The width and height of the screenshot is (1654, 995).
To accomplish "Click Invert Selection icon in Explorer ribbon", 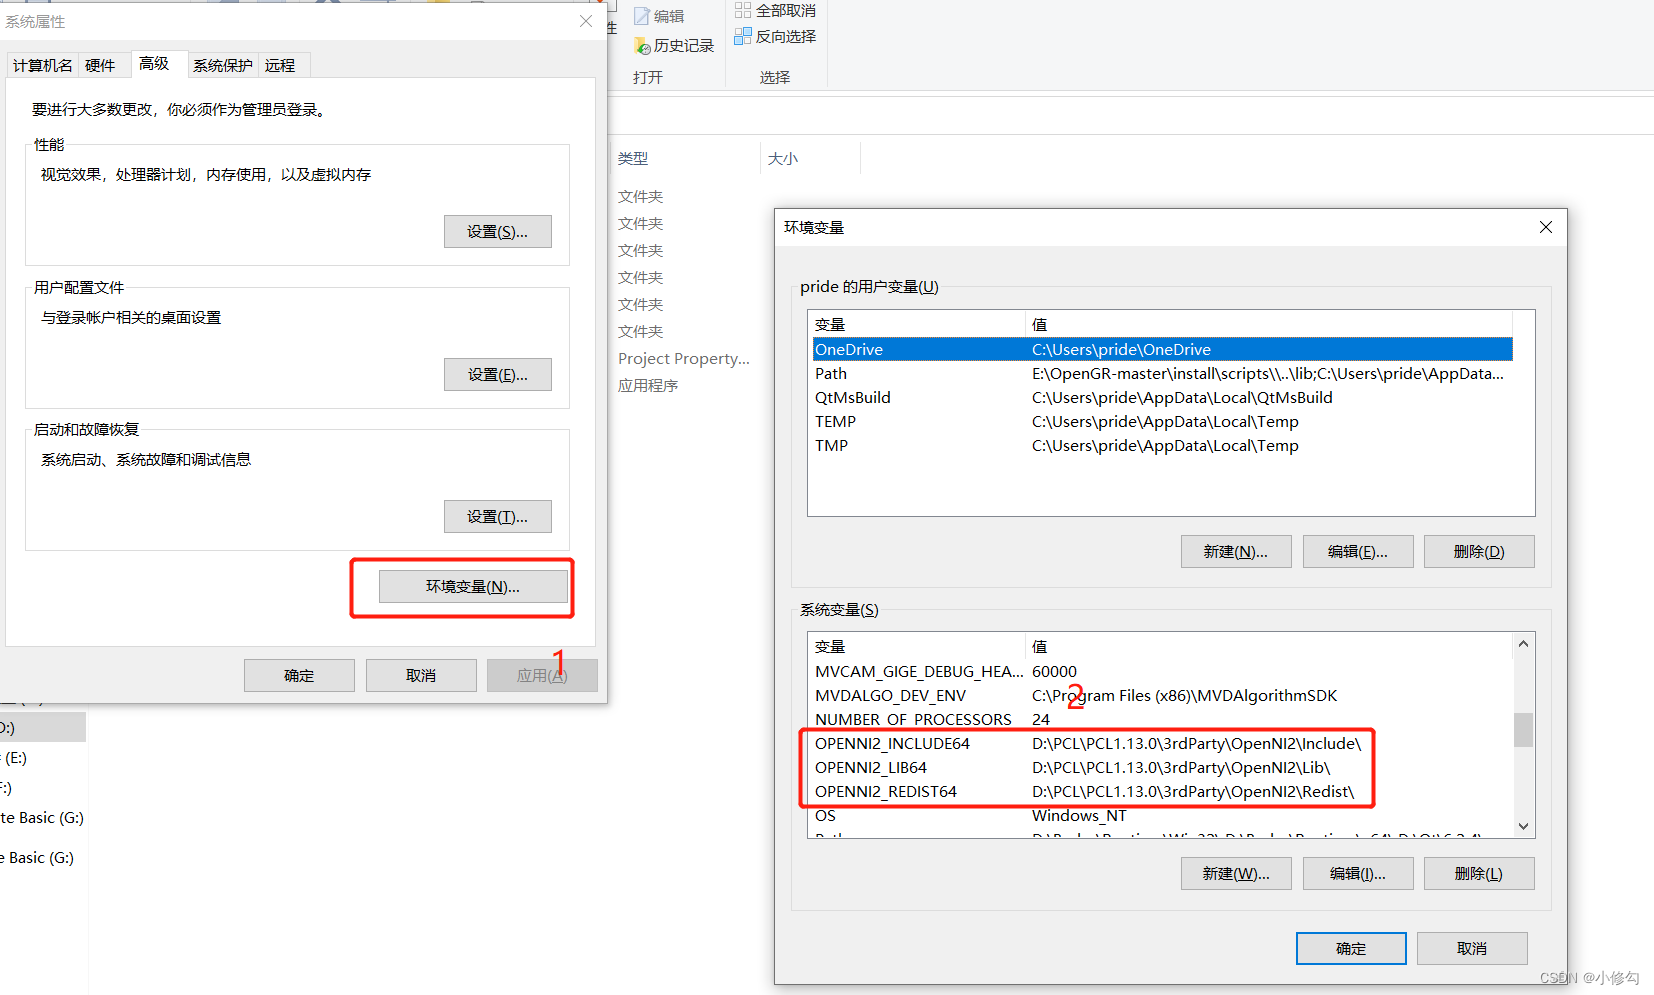I will tap(743, 36).
